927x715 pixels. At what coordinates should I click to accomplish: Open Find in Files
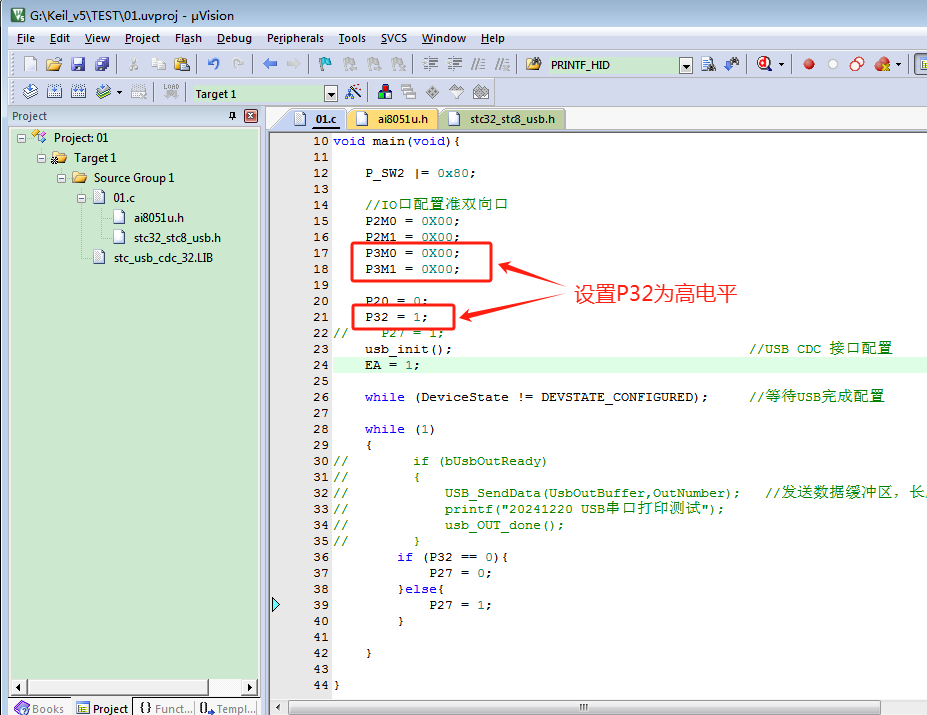coord(533,64)
